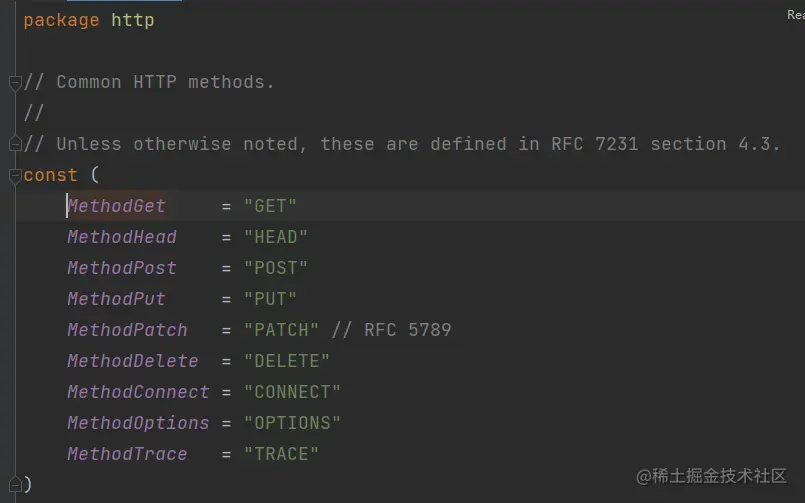
Task: Place cursor on MethodOptions
Action: point(138,423)
